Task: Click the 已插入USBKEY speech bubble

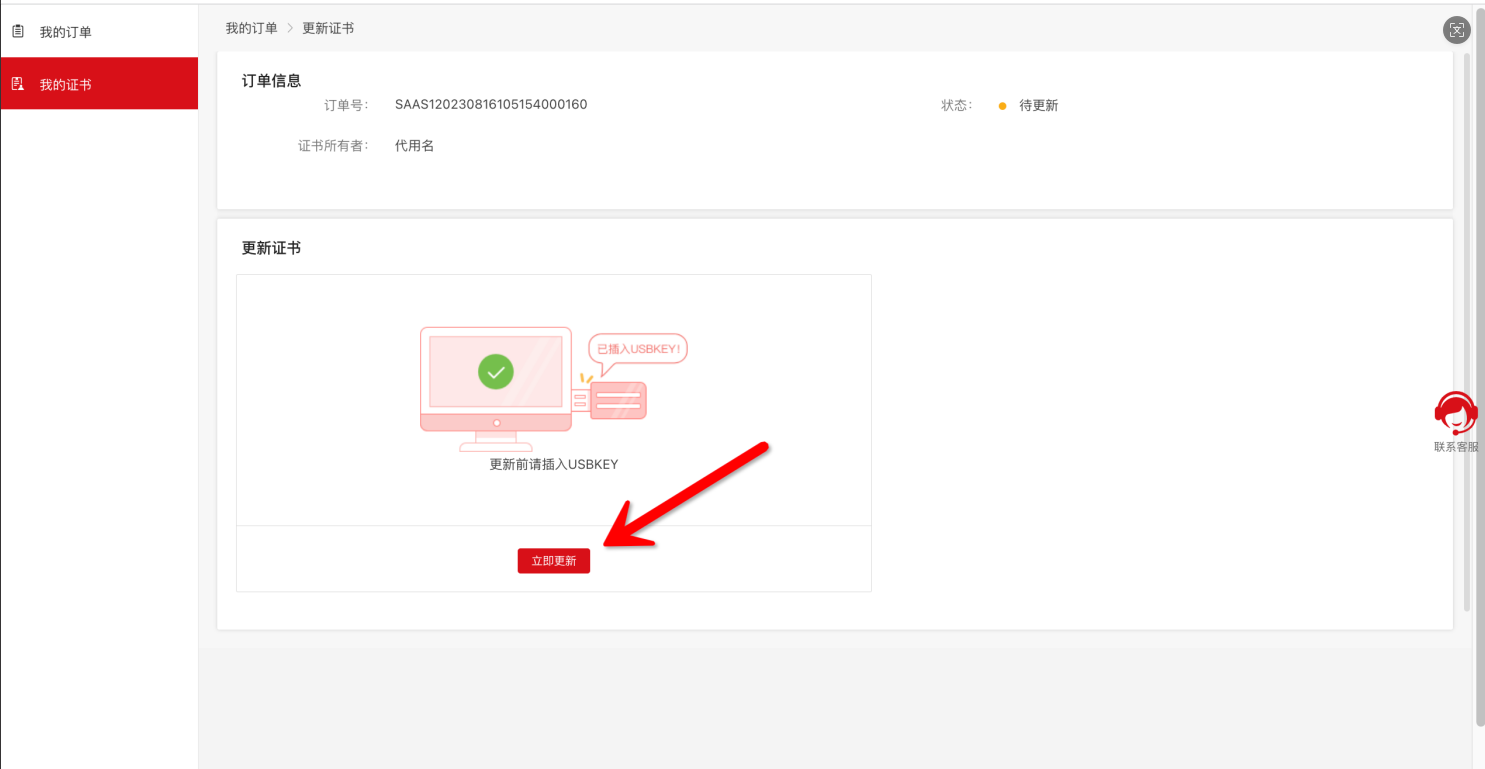Action: (637, 349)
